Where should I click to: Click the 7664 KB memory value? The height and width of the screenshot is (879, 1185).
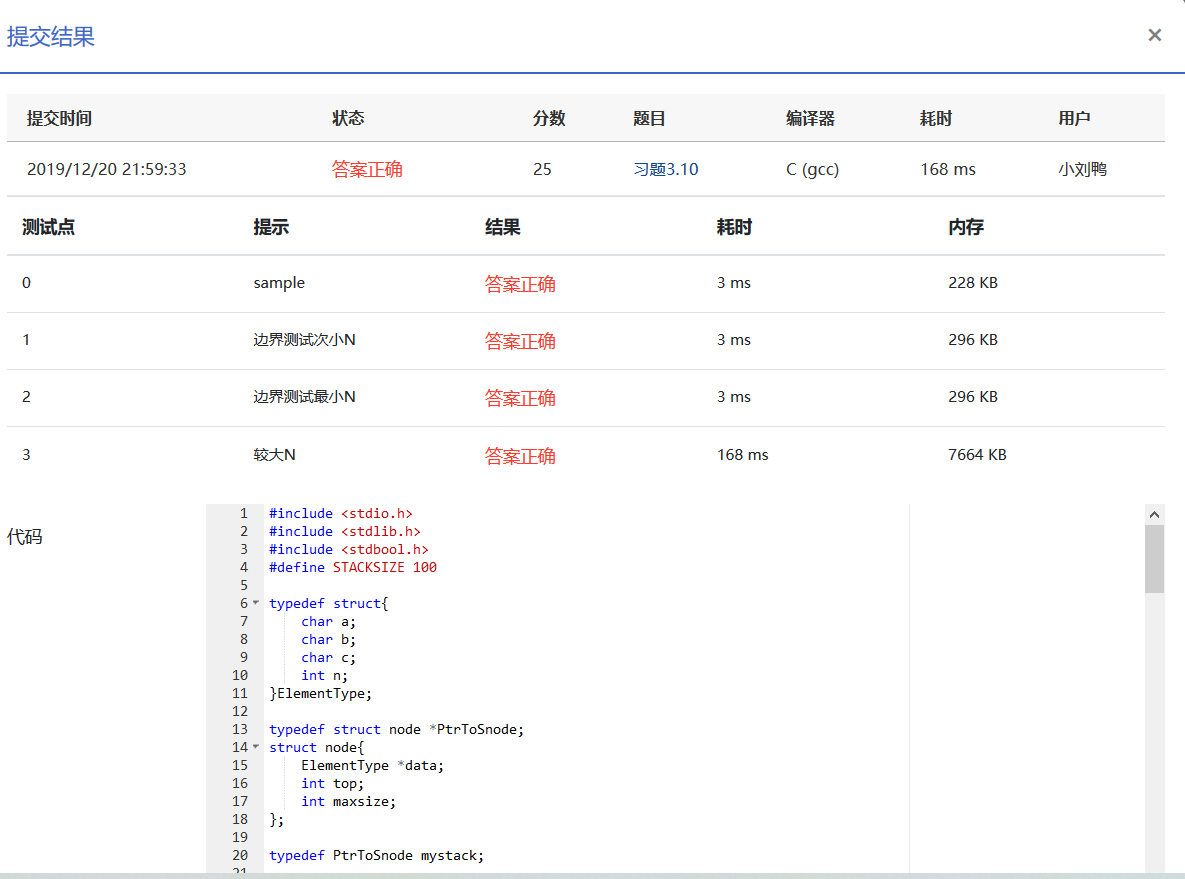(977, 455)
